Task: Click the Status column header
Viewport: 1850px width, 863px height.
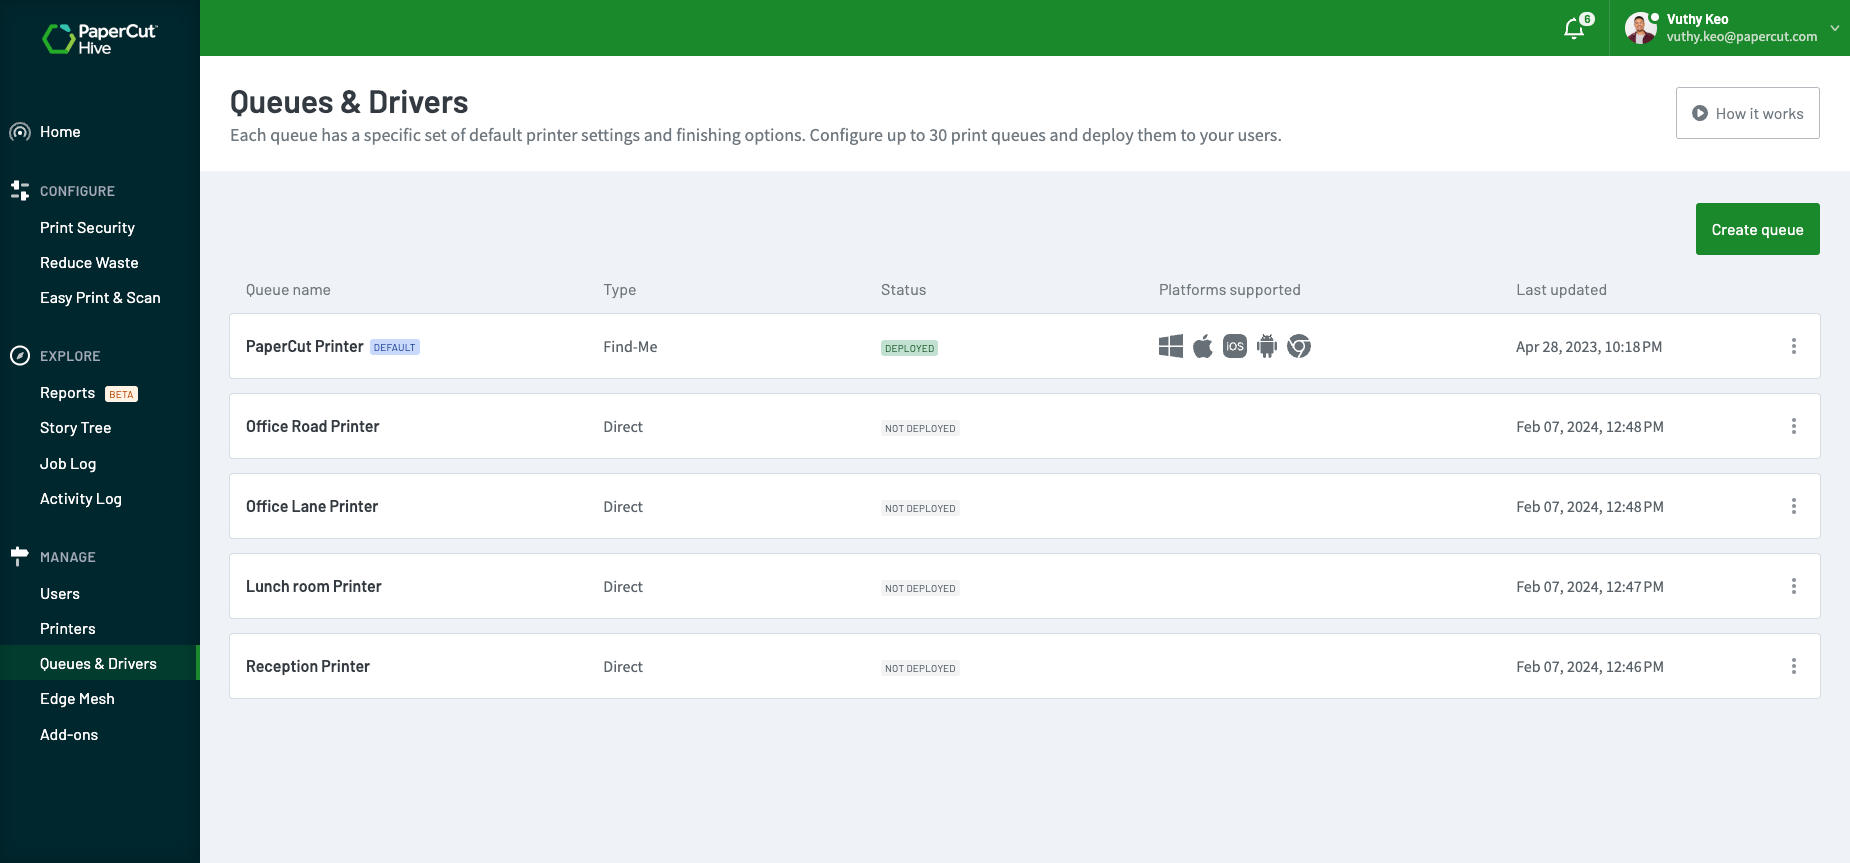Action: (x=903, y=290)
